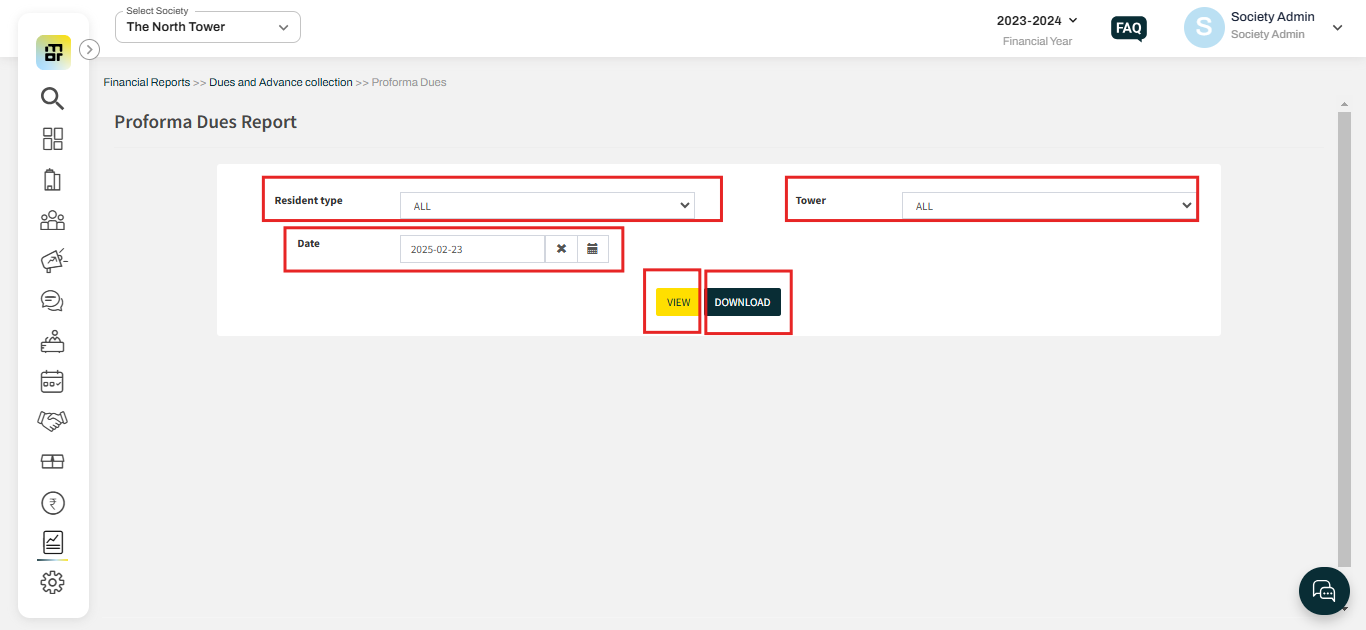Image resolution: width=1366 pixels, height=630 pixels.
Task: Open the Select Society dropdown
Action: click(x=208, y=27)
